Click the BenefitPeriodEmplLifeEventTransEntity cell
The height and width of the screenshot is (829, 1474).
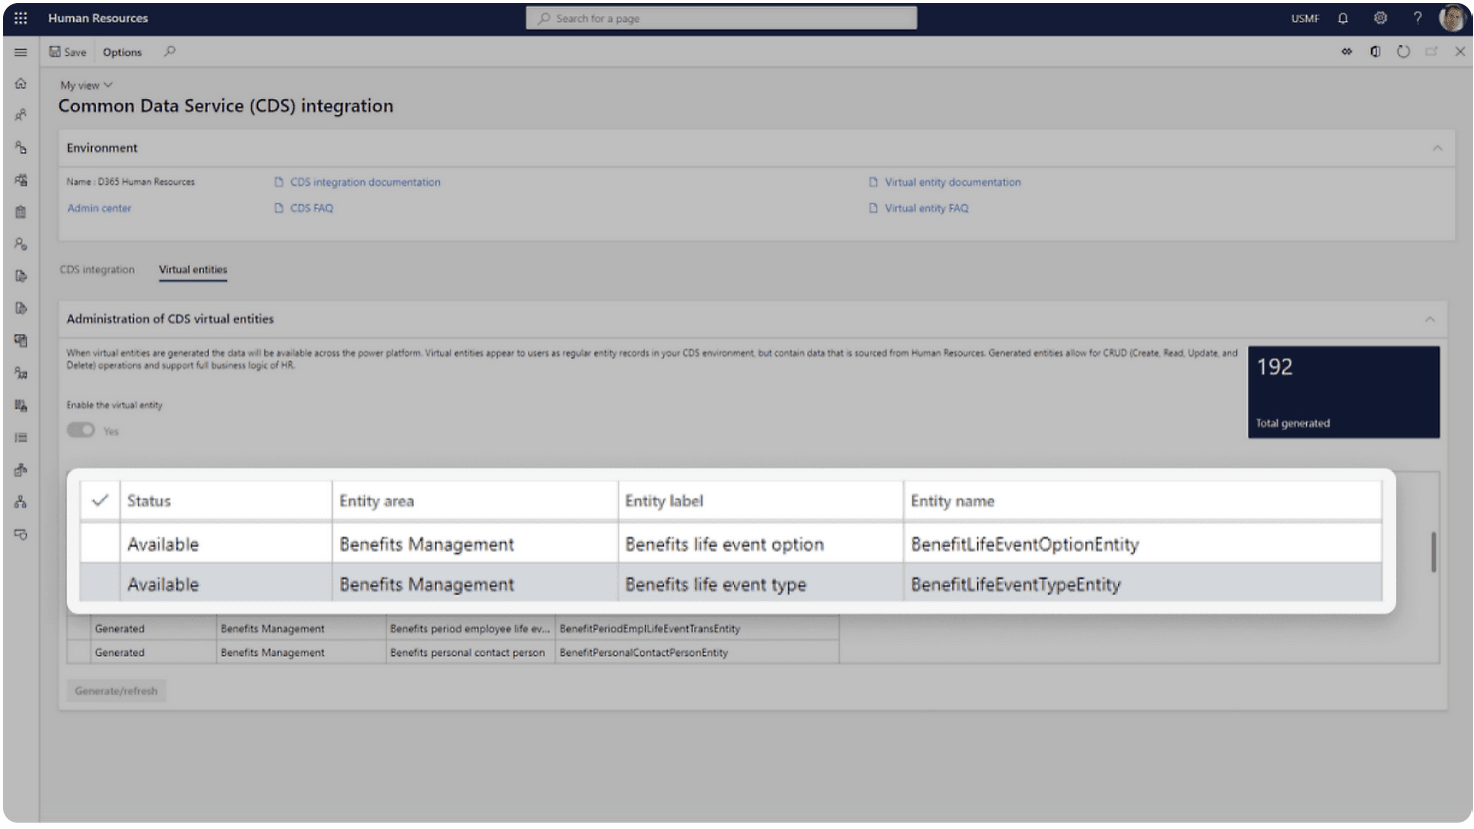(x=697, y=629)
